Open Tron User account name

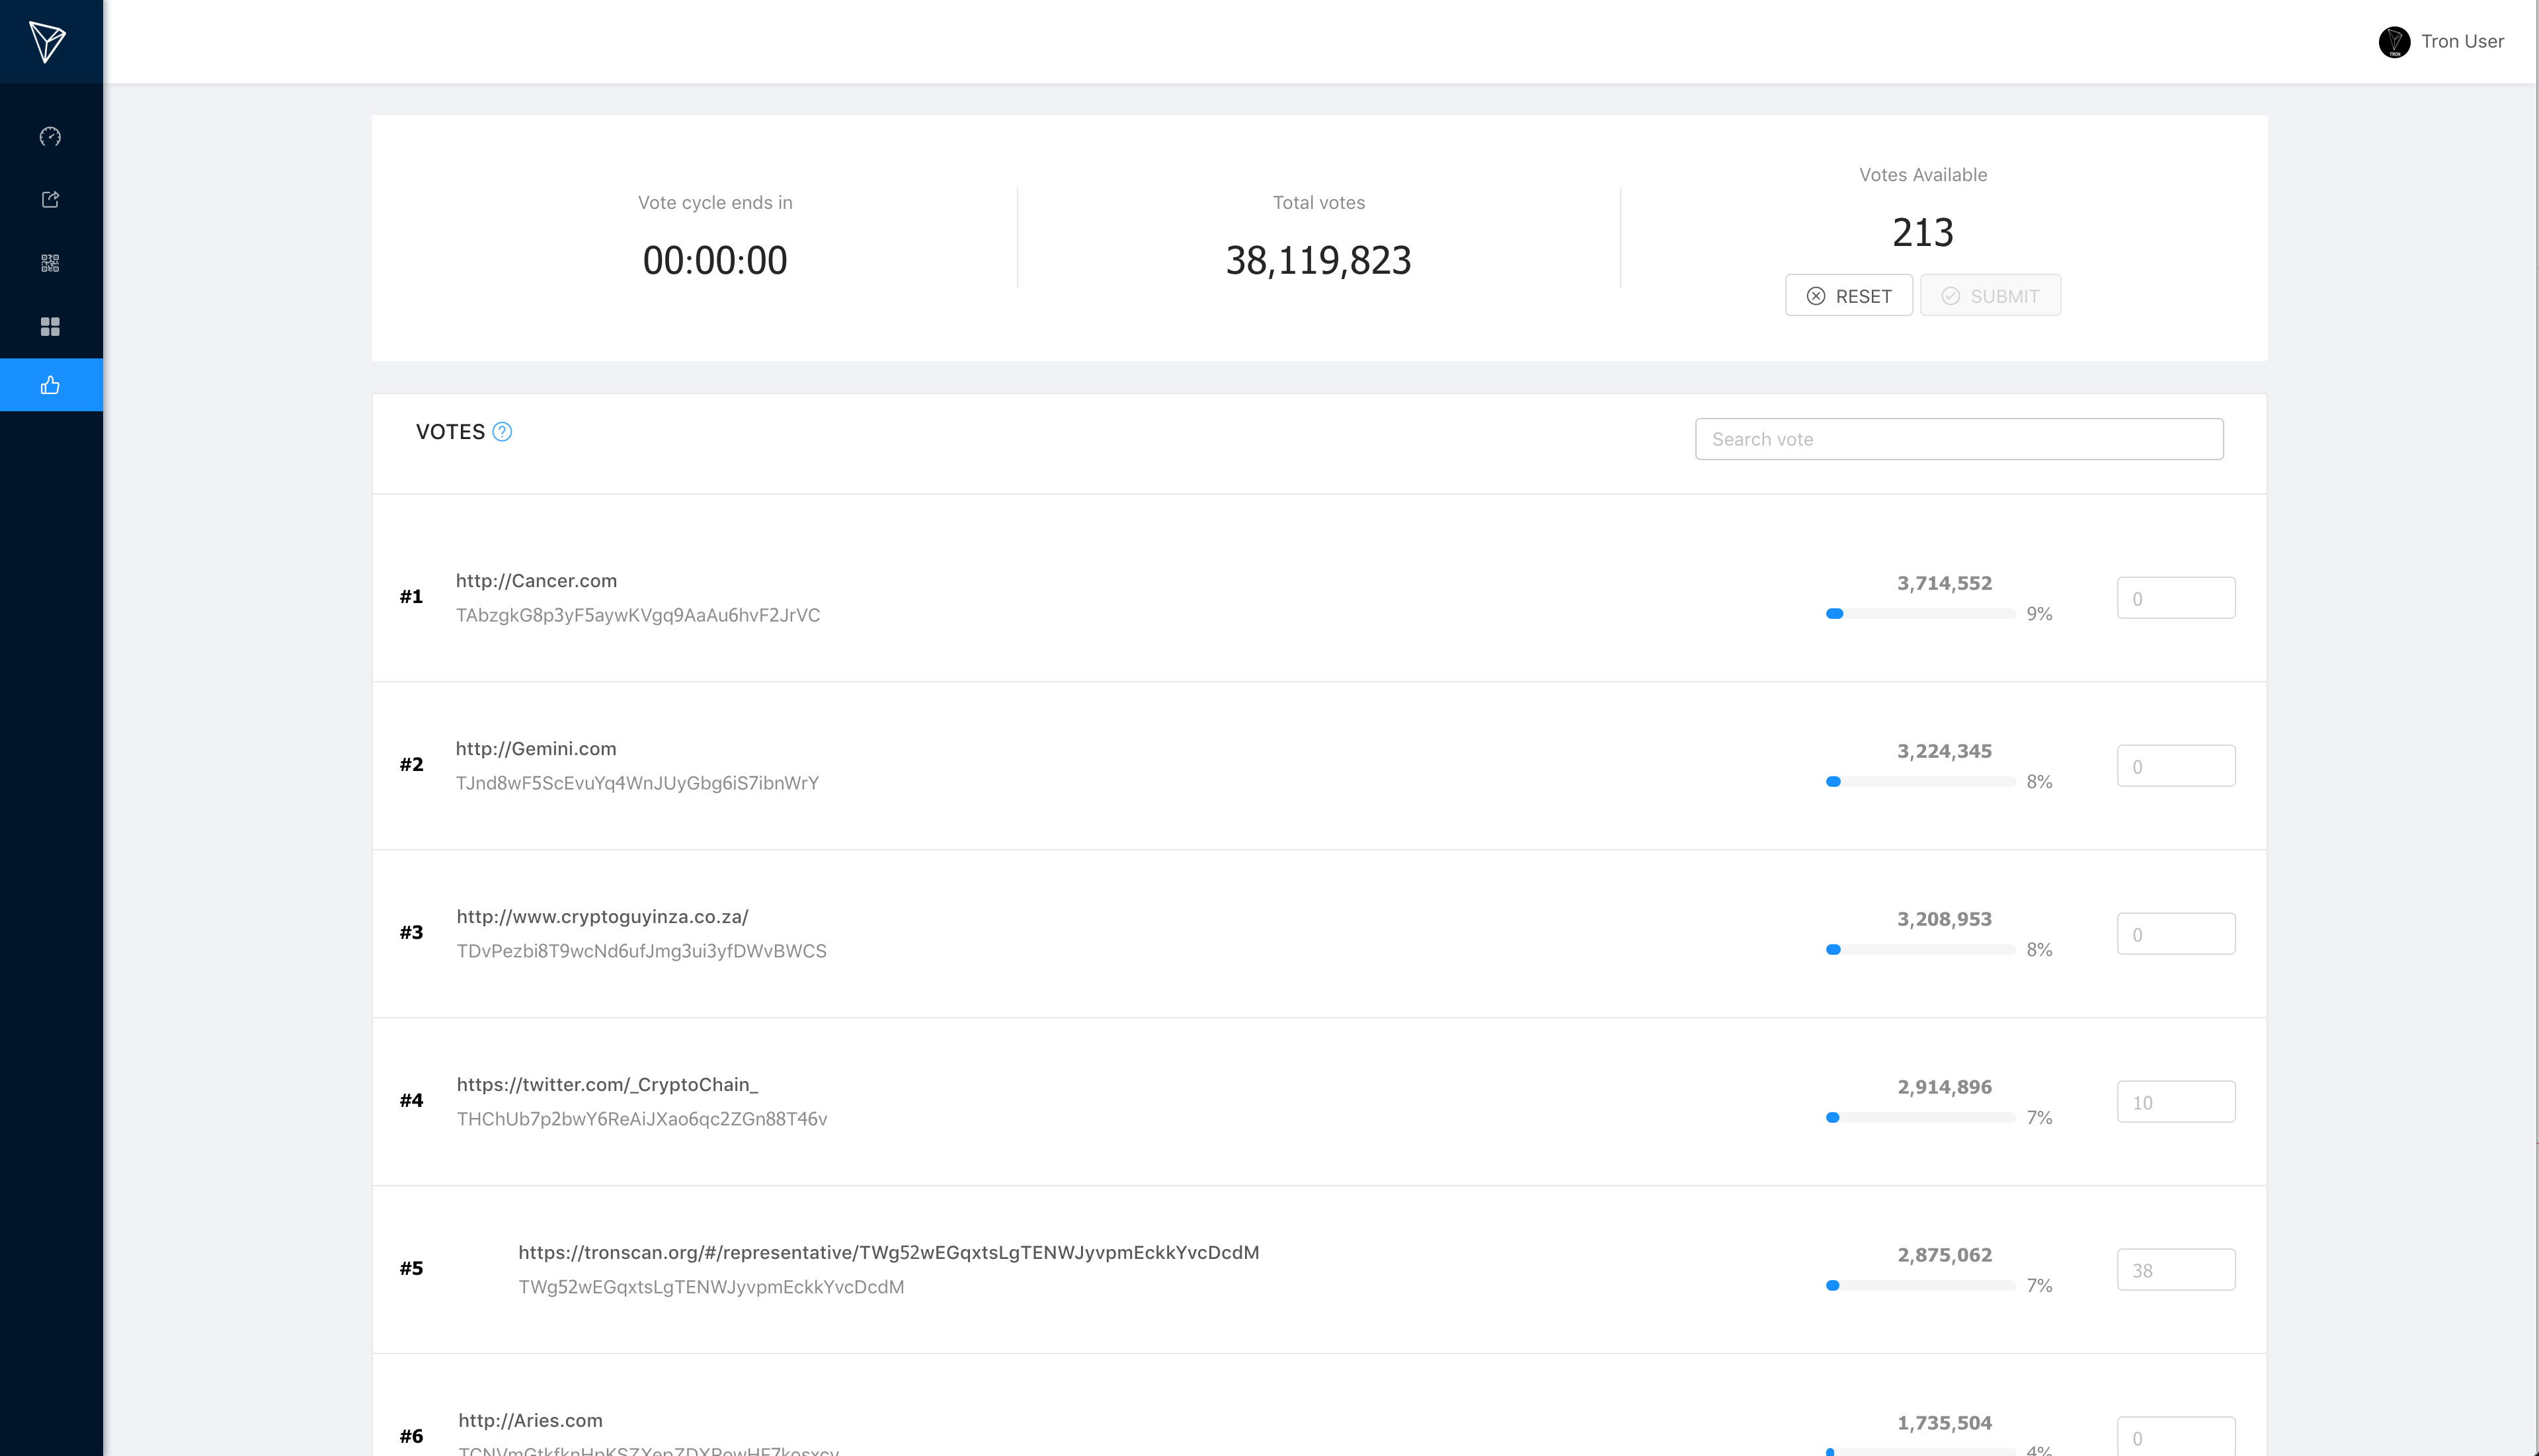click(x=2462, y=42)
